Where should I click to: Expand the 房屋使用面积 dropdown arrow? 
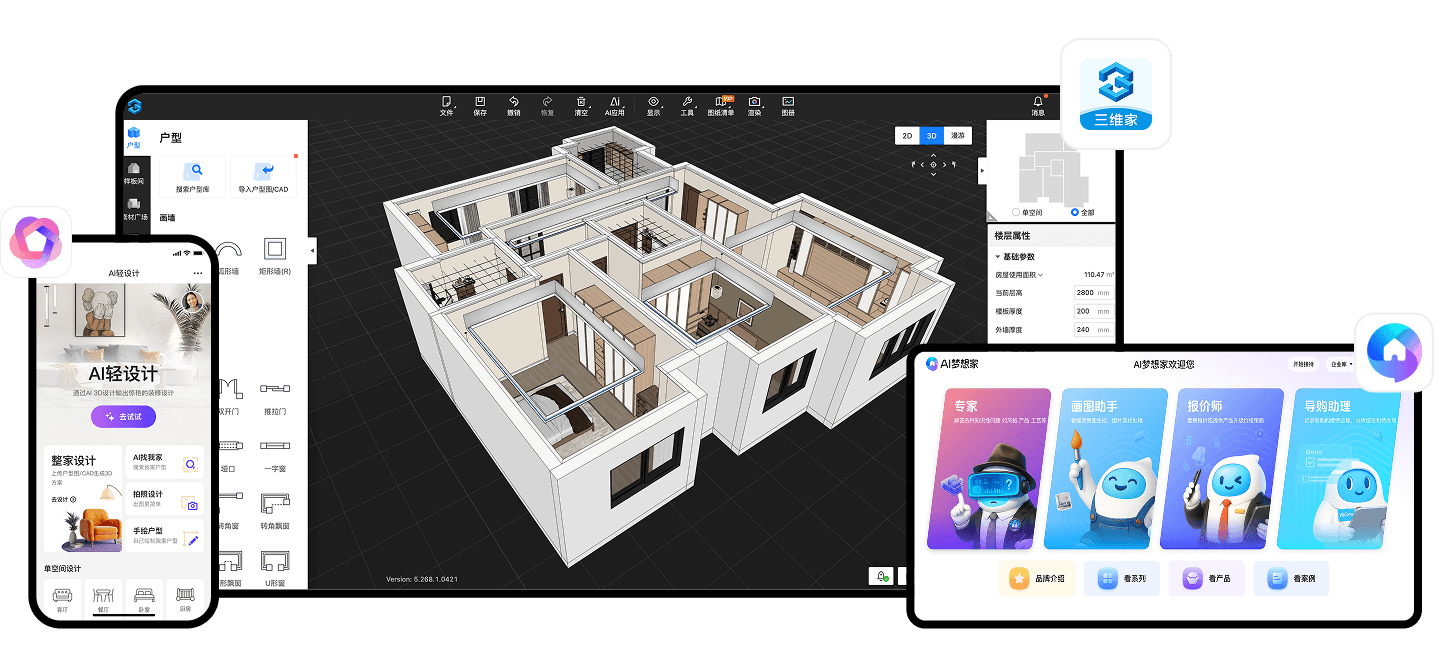(1040, 275)
